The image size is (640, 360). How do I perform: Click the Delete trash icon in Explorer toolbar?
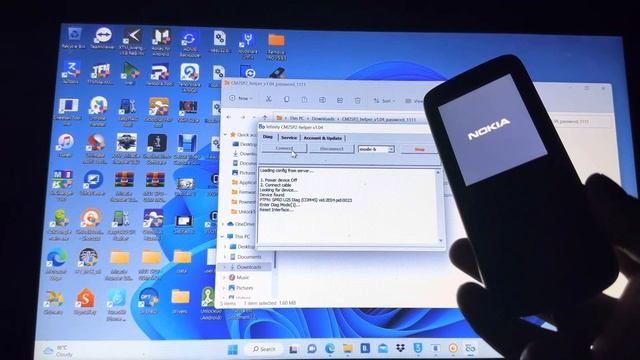pyautogui.click(x=358, y=100)
